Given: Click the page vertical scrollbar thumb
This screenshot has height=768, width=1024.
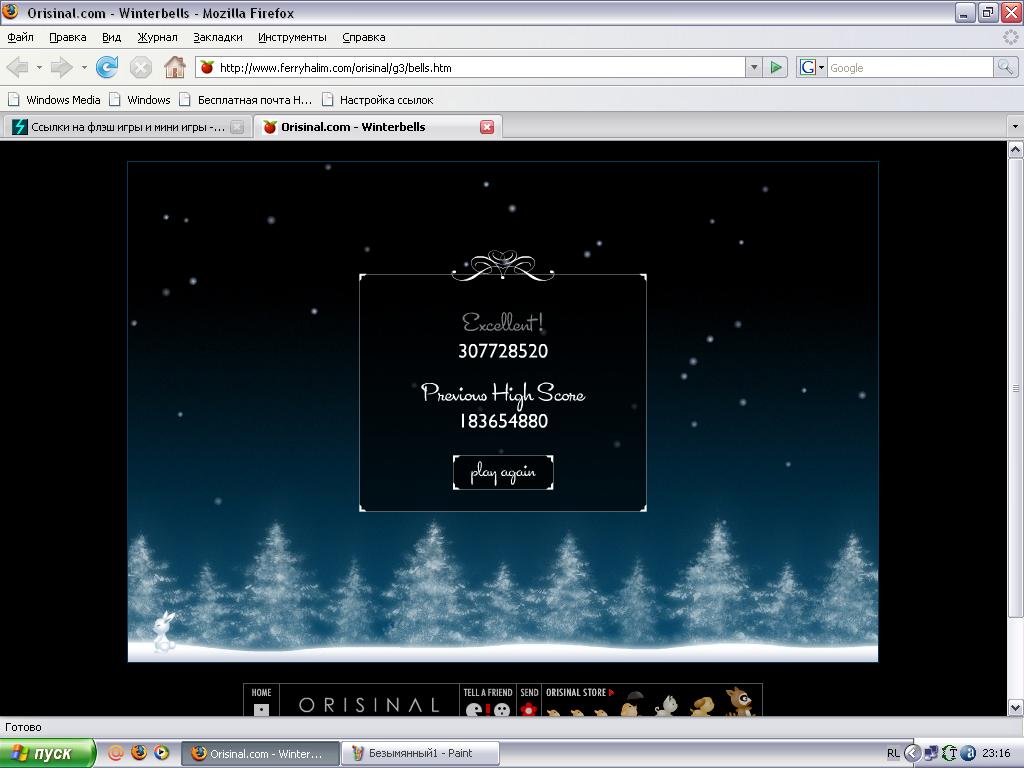Looking at the screenshot, I should pyautogui.click(x=1015, y=388).
